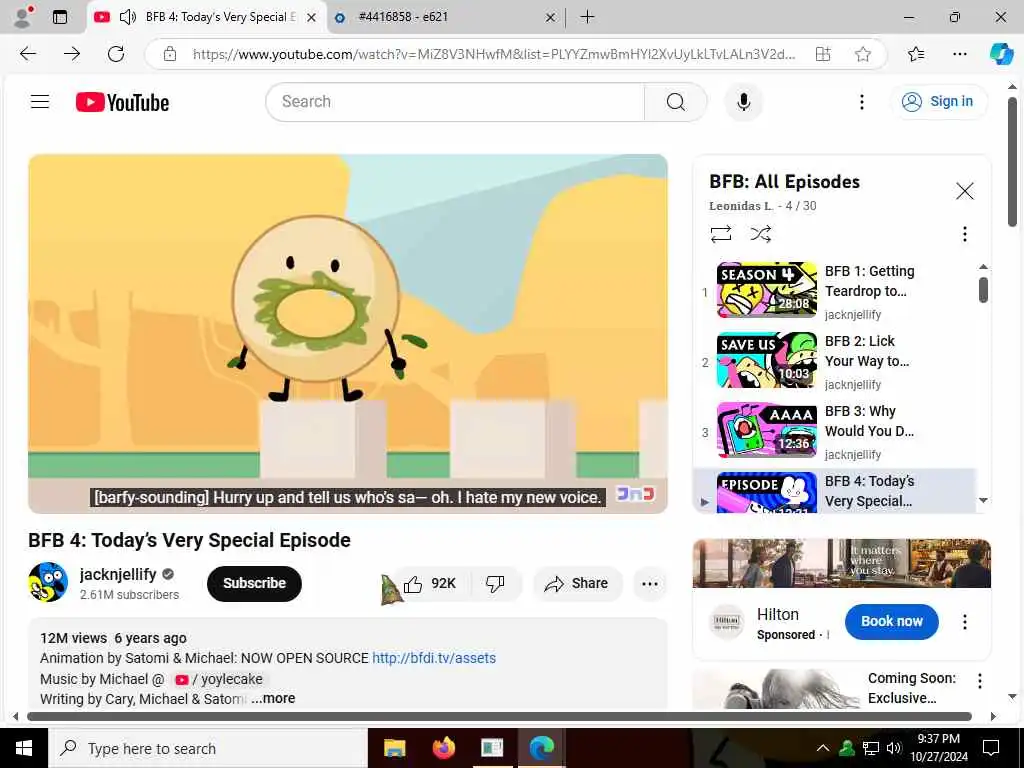
Task: Open a new tab
Action: 588,17
